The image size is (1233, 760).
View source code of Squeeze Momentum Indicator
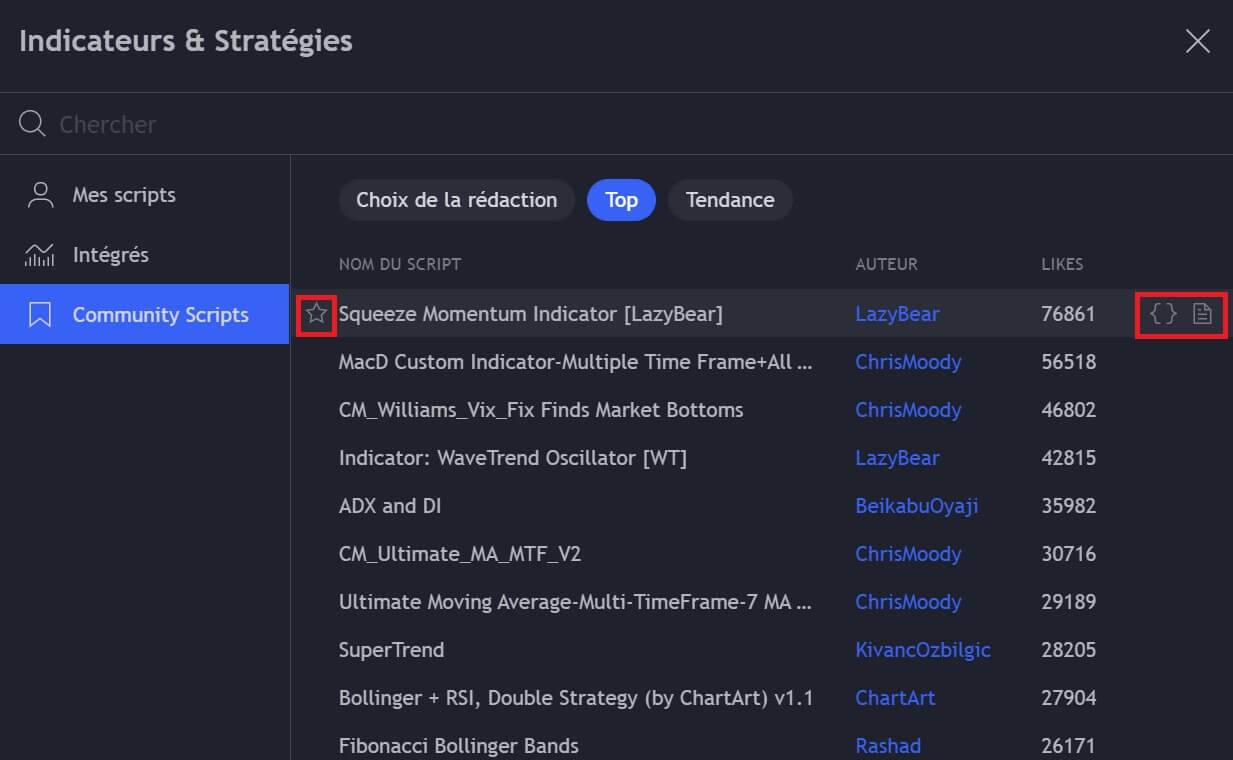pos(1163,314)
